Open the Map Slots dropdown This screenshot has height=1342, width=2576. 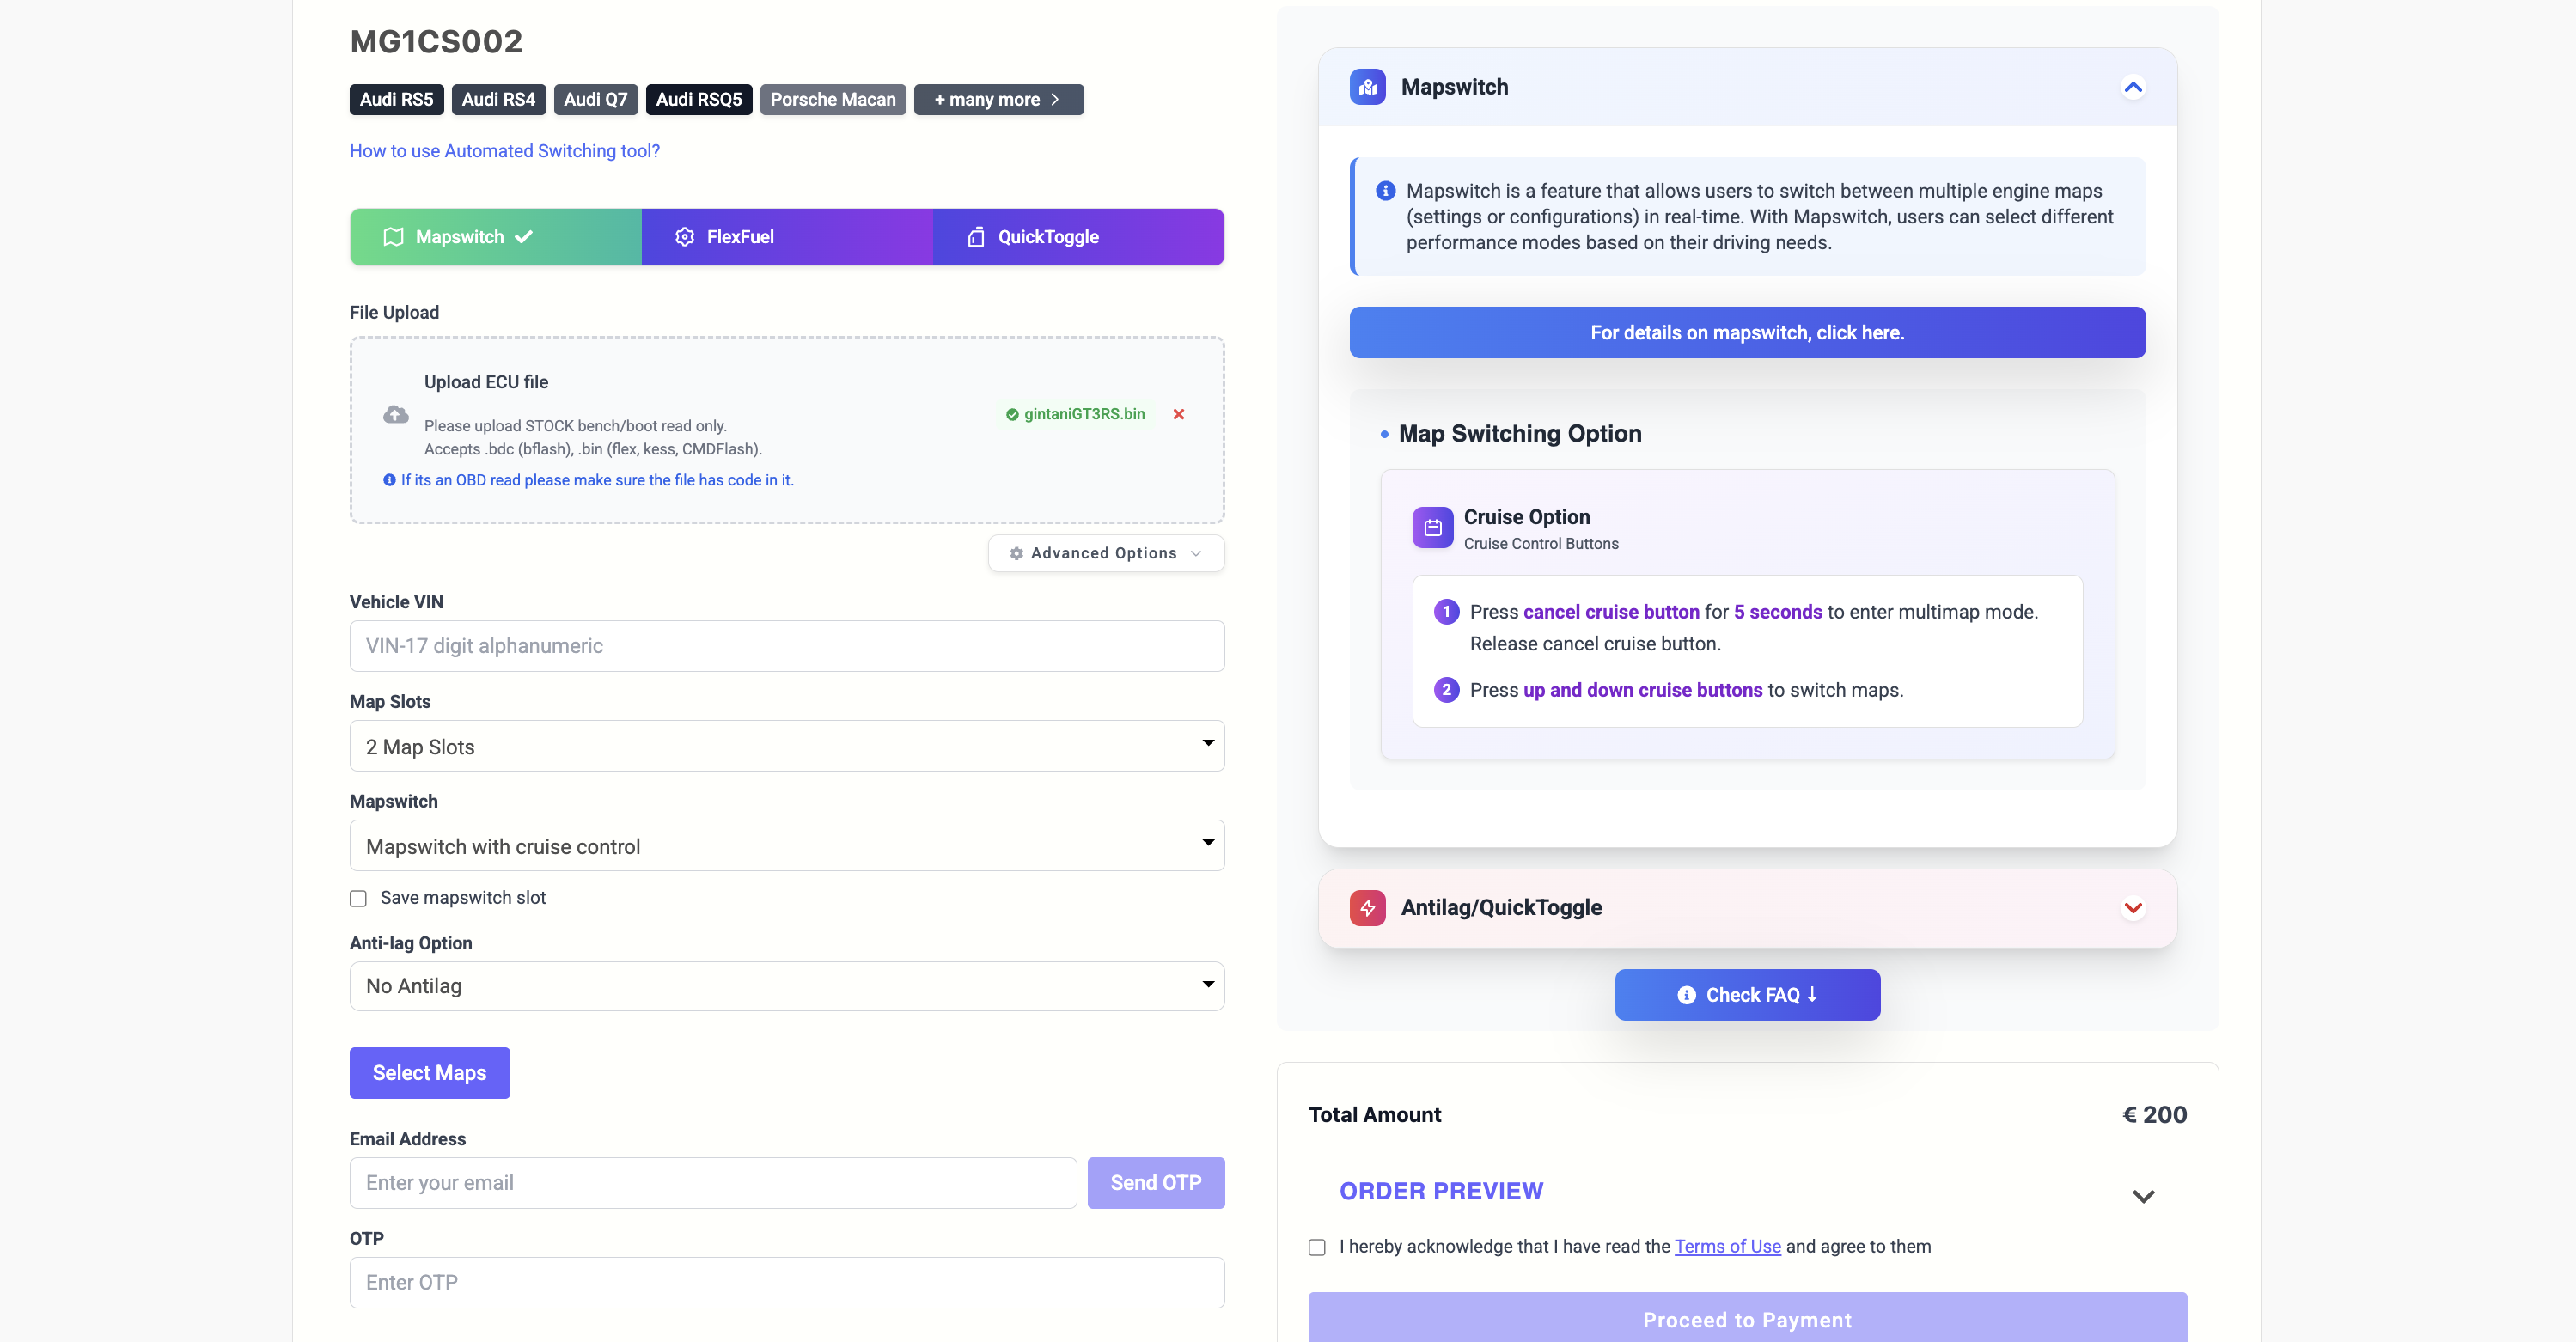786,746
